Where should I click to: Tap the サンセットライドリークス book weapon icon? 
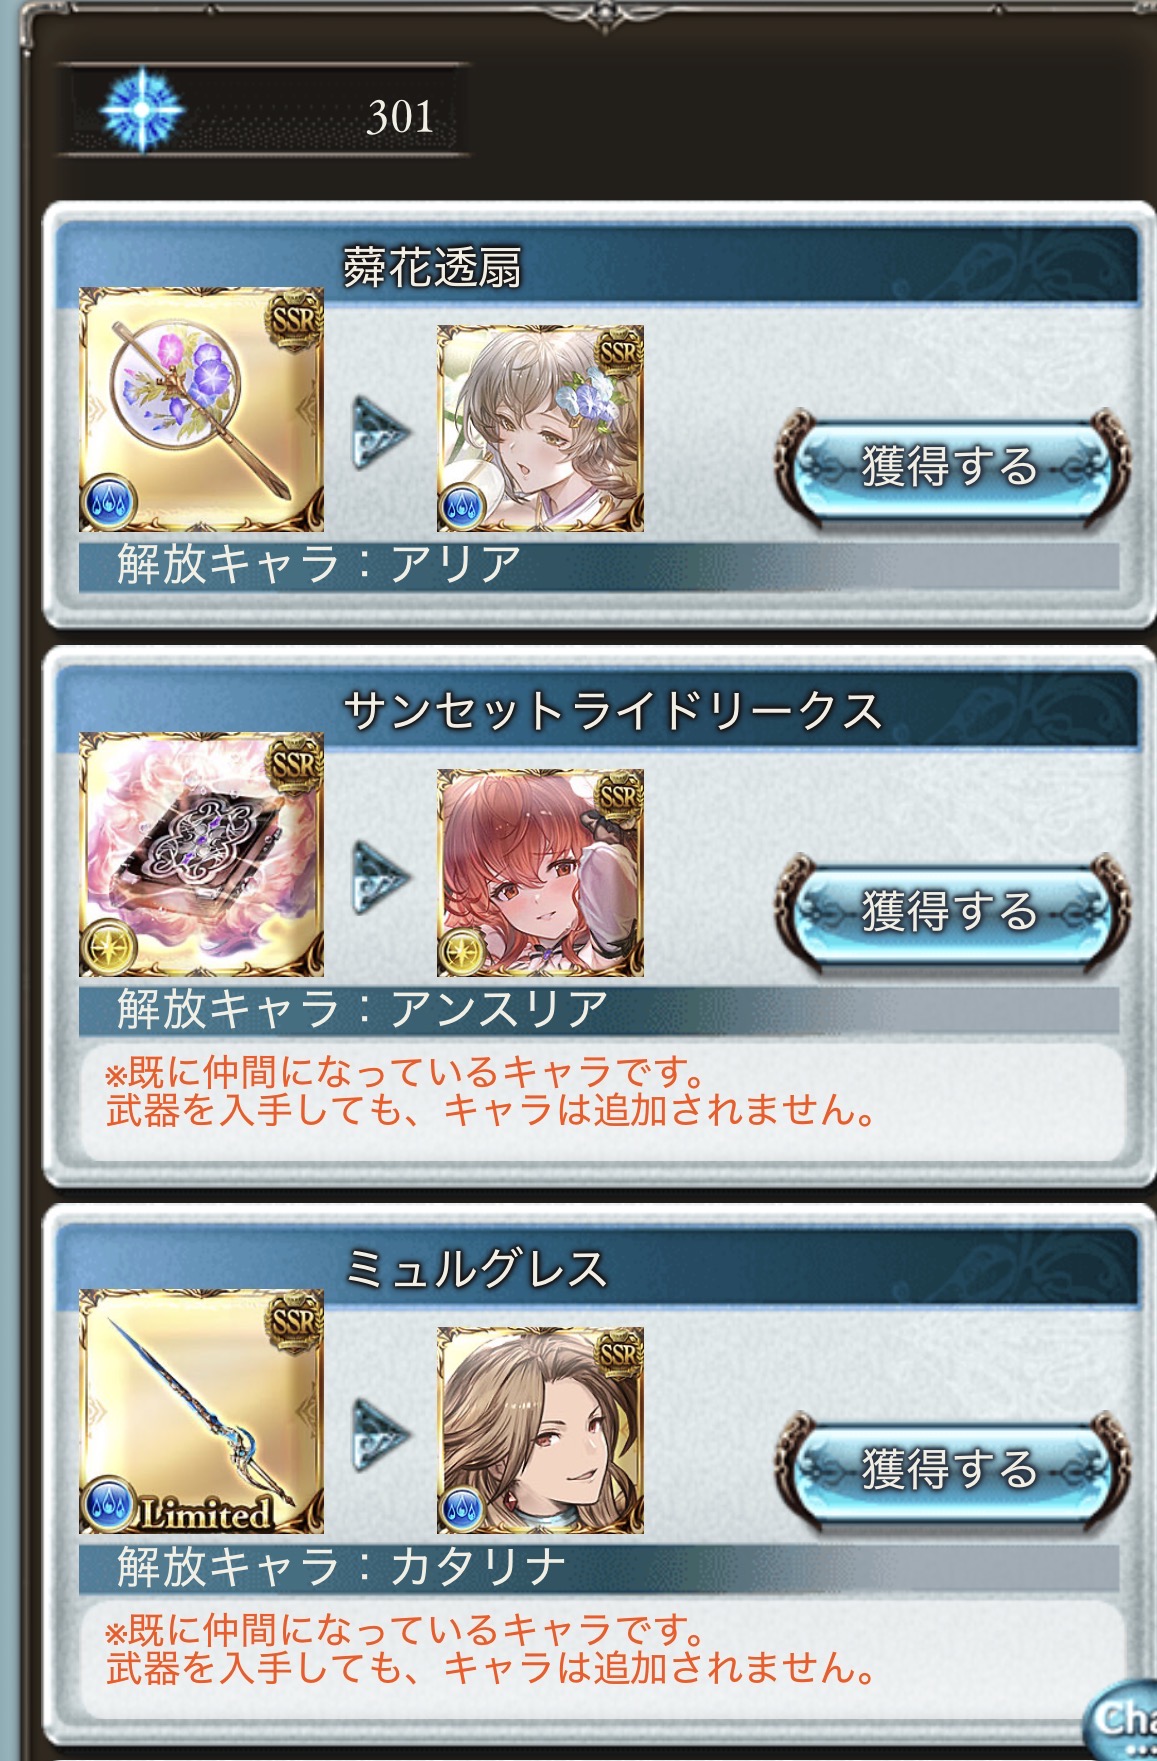[x=201, y=854]
